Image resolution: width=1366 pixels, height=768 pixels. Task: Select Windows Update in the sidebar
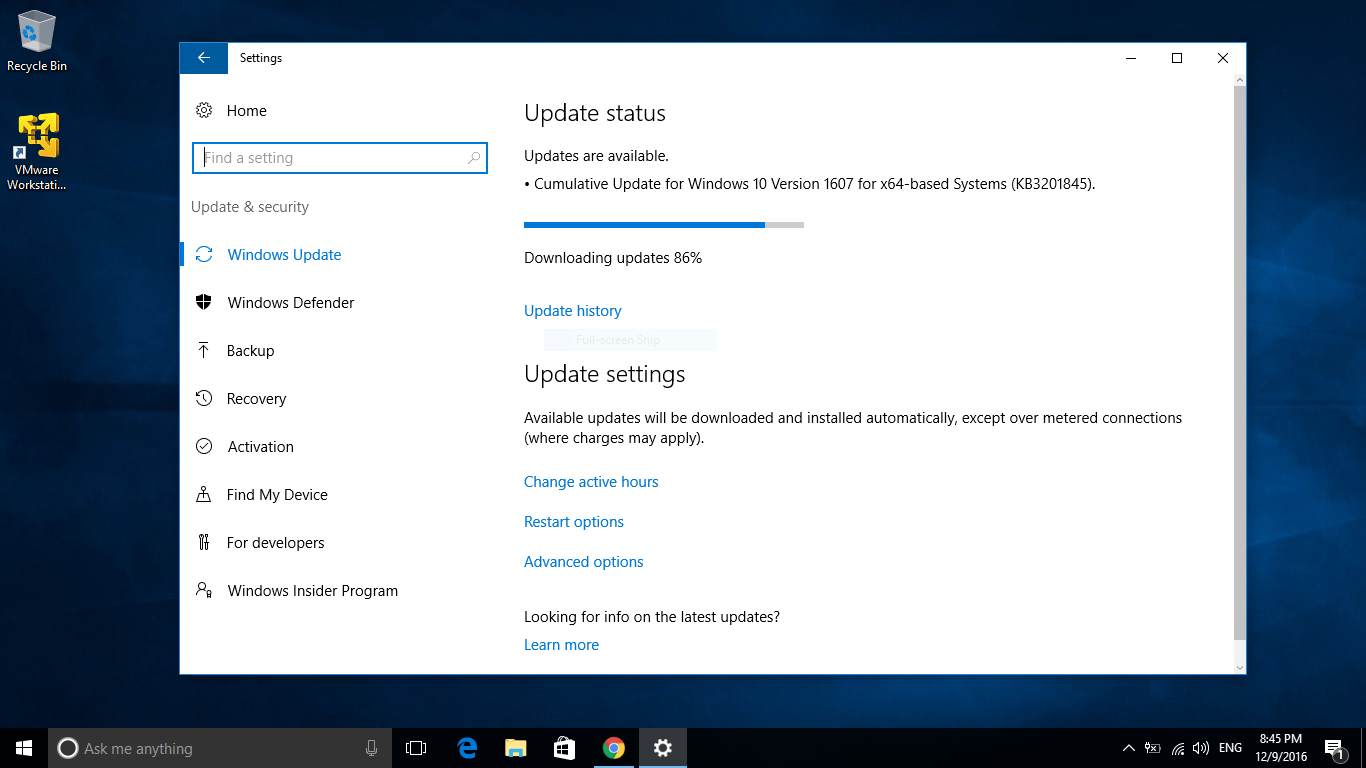coord(284,254)
